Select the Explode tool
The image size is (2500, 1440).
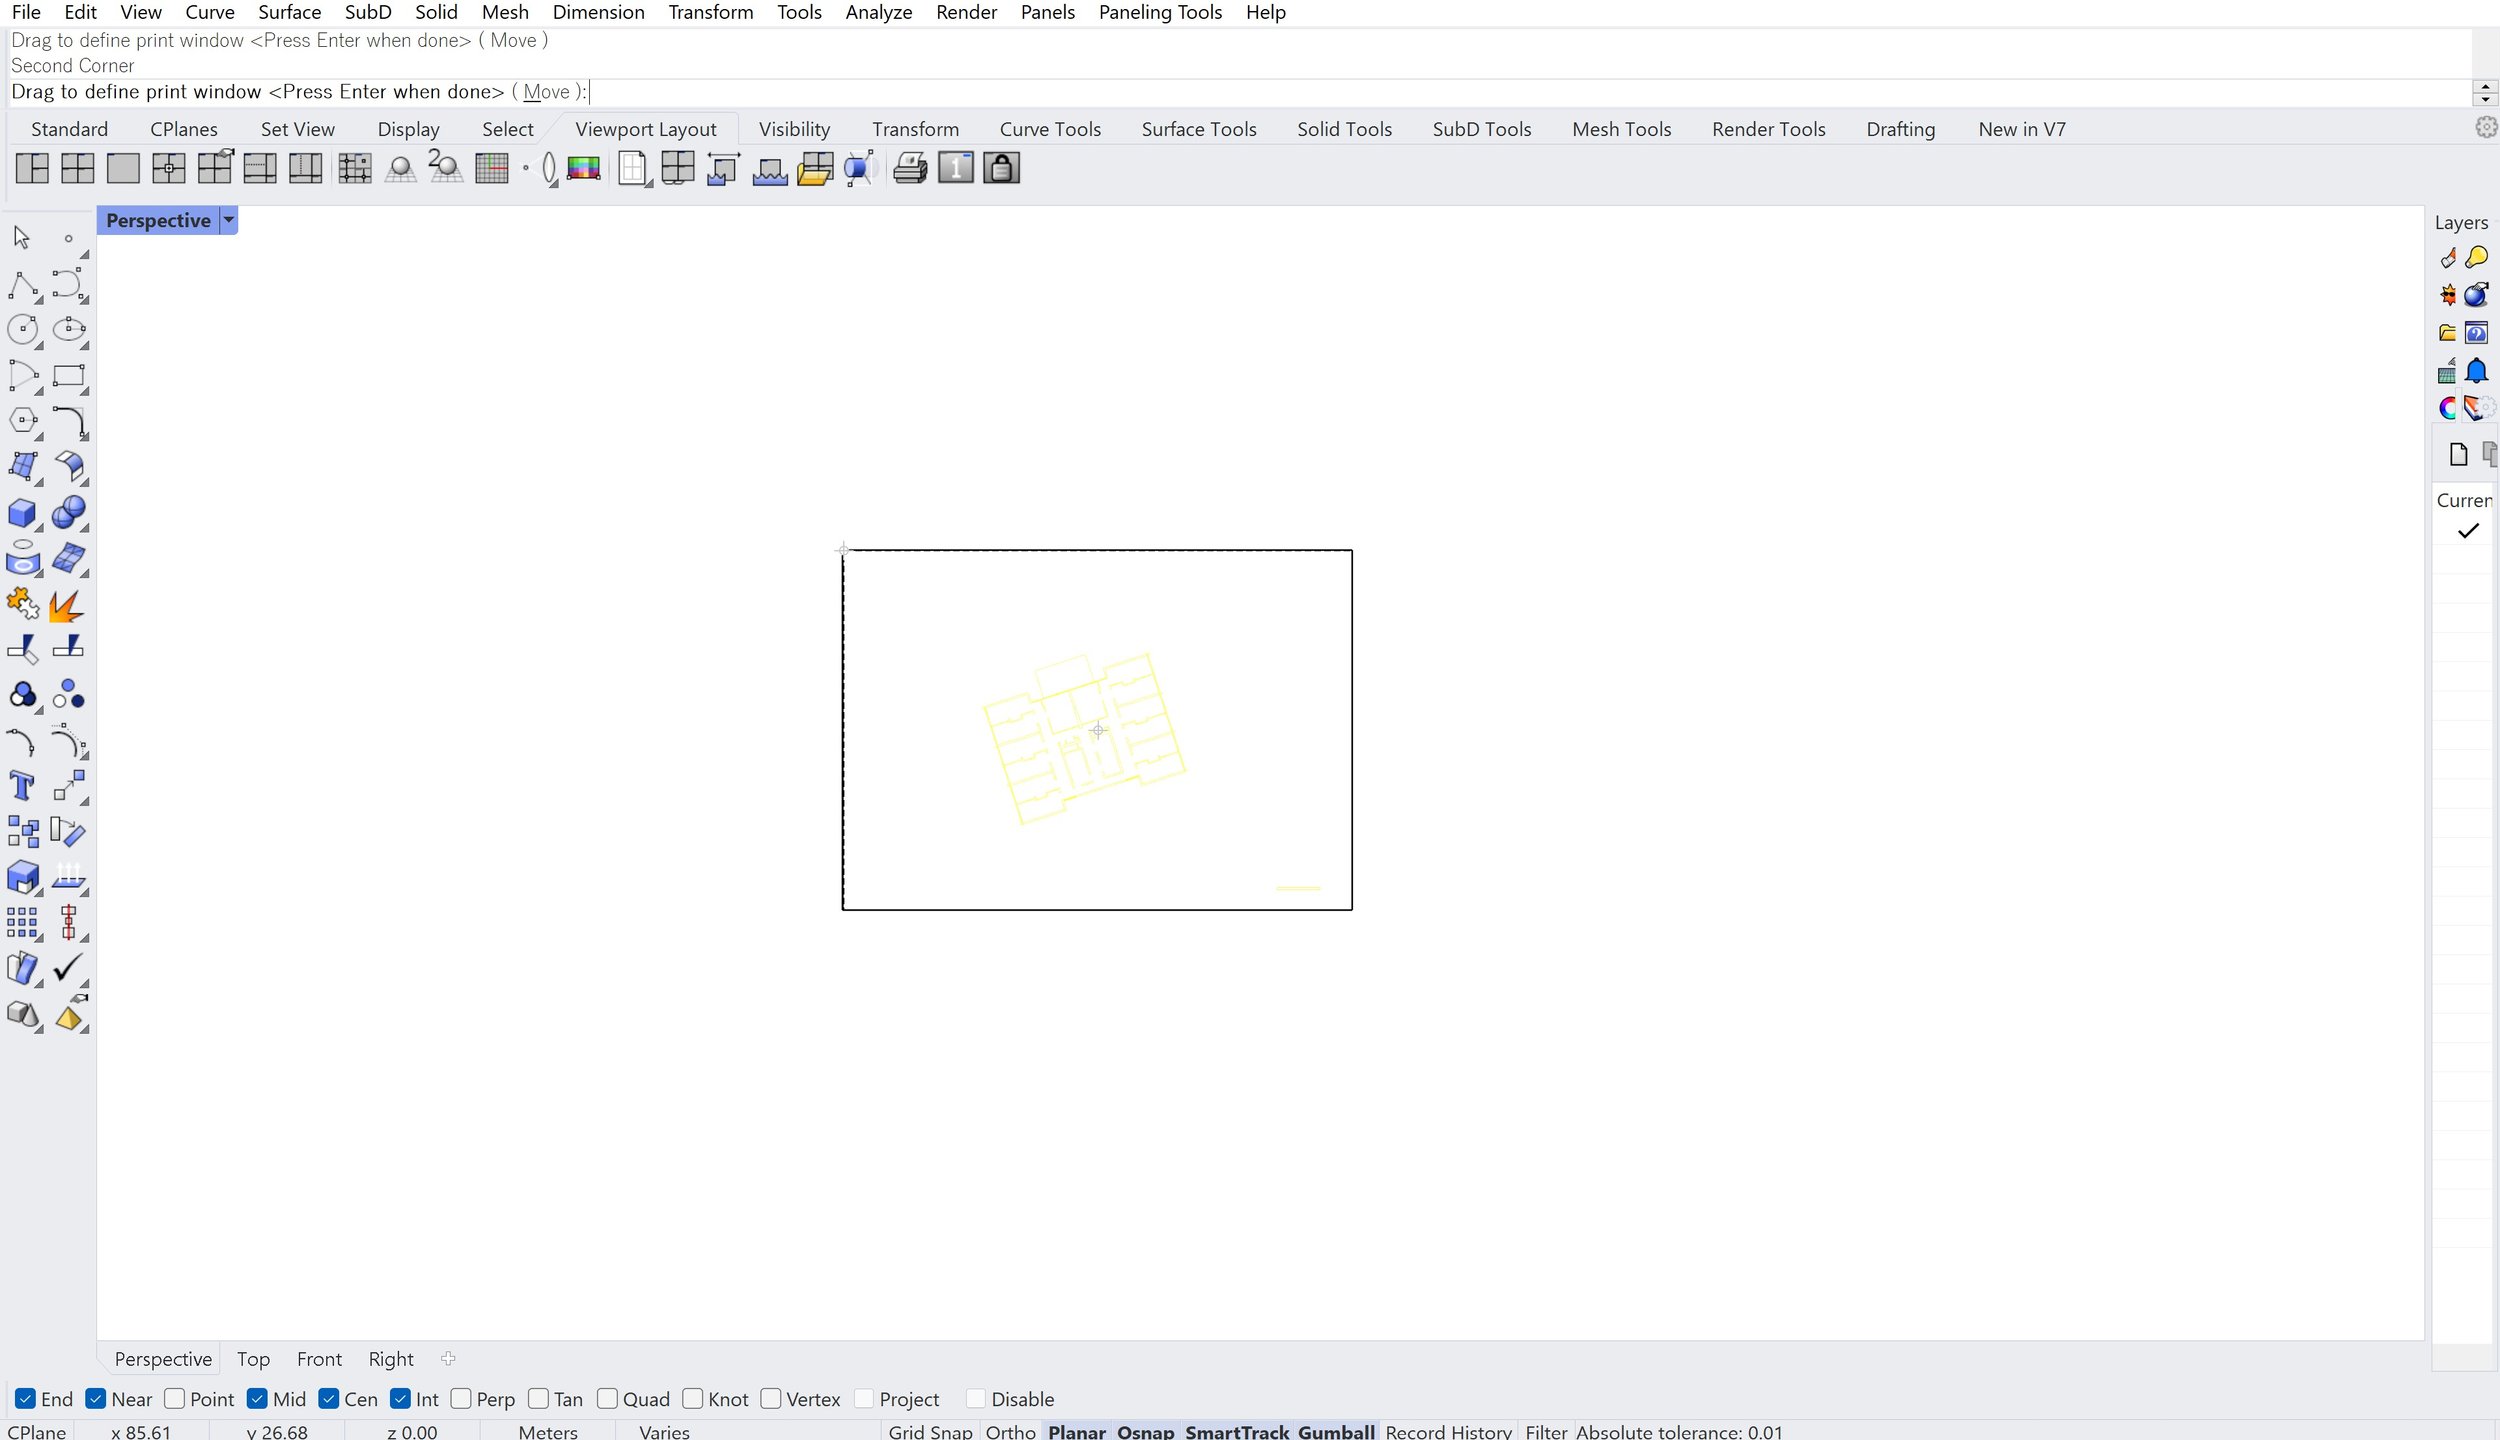[68, 604]
